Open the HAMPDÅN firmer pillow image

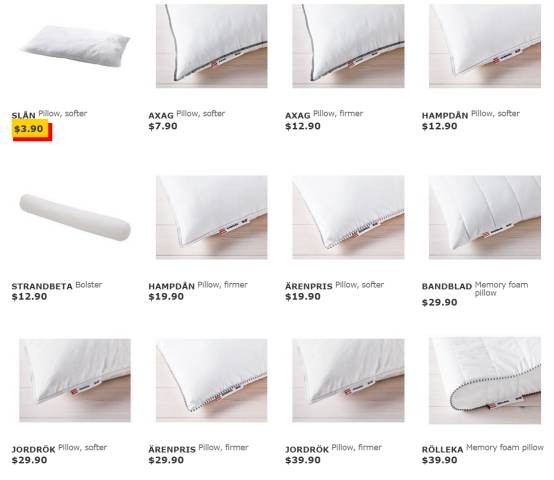coord(212,217)
